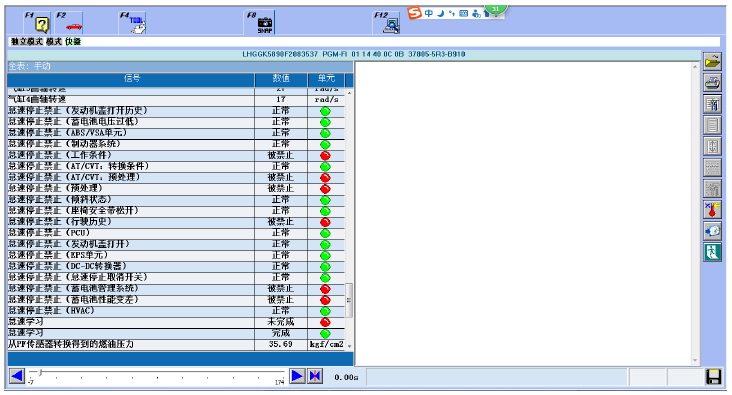Click the open folder icon in right sidebar
This screenshot has width=732, height=395.
point(712,62)
